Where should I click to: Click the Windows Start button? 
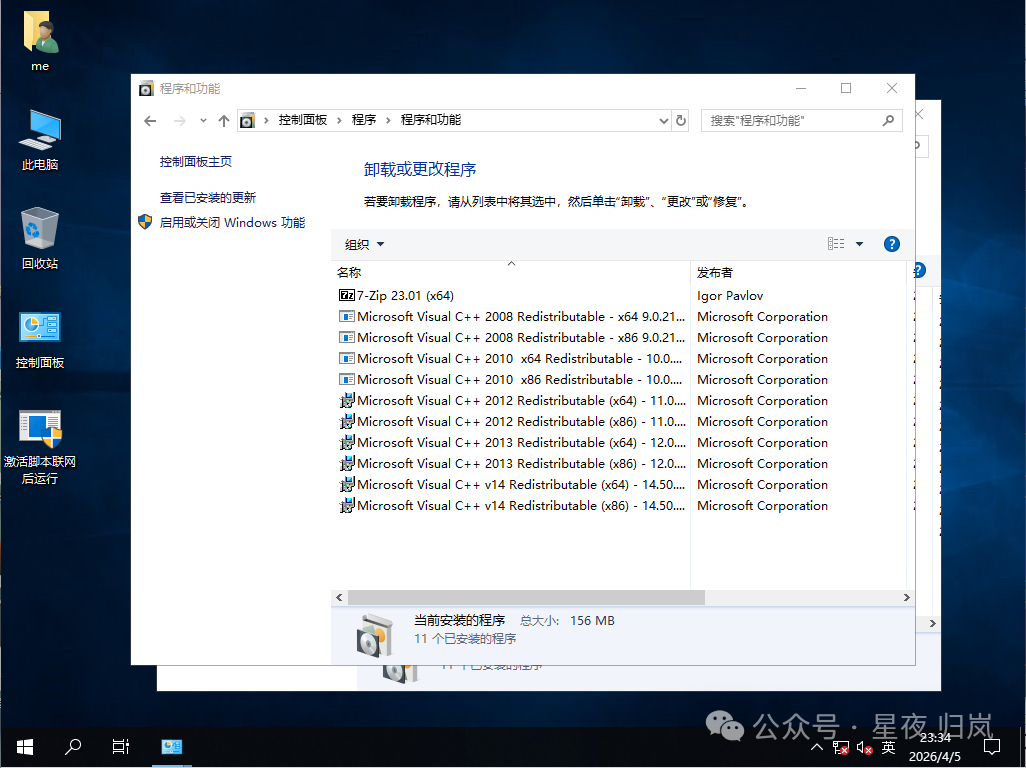pos(23,747)
